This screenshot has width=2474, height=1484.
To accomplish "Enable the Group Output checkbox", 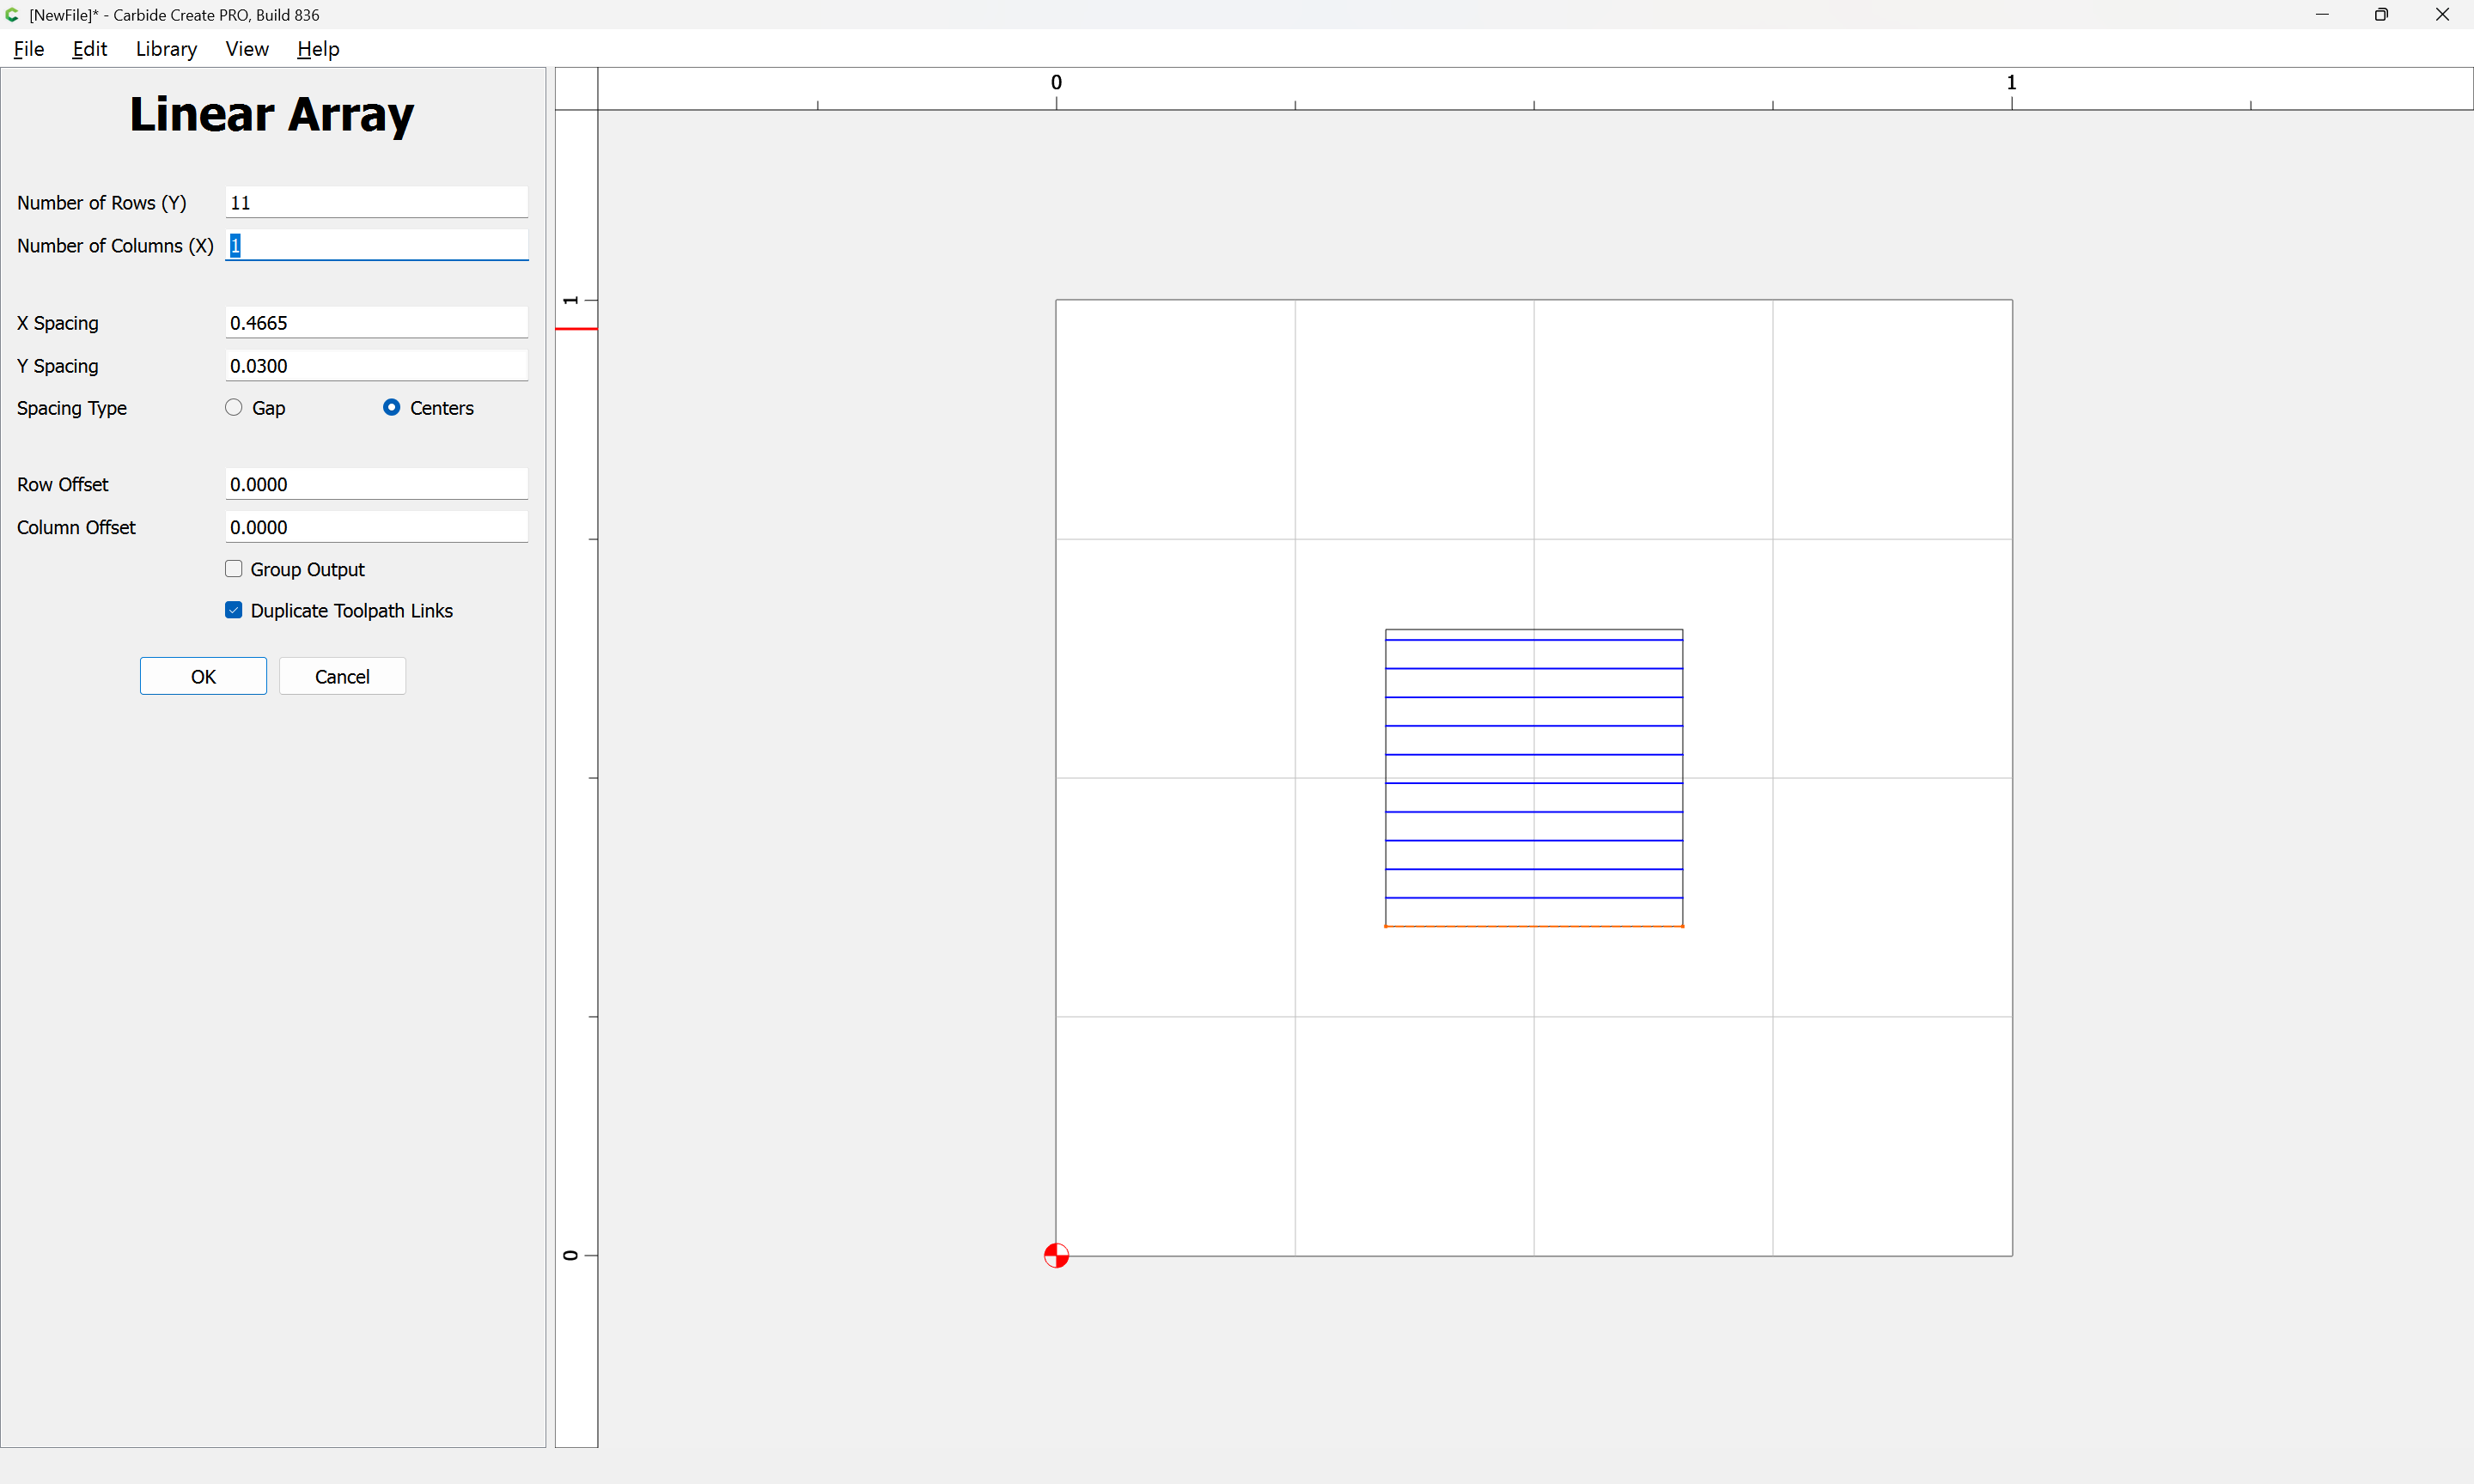I will click(x=234, y=569).
